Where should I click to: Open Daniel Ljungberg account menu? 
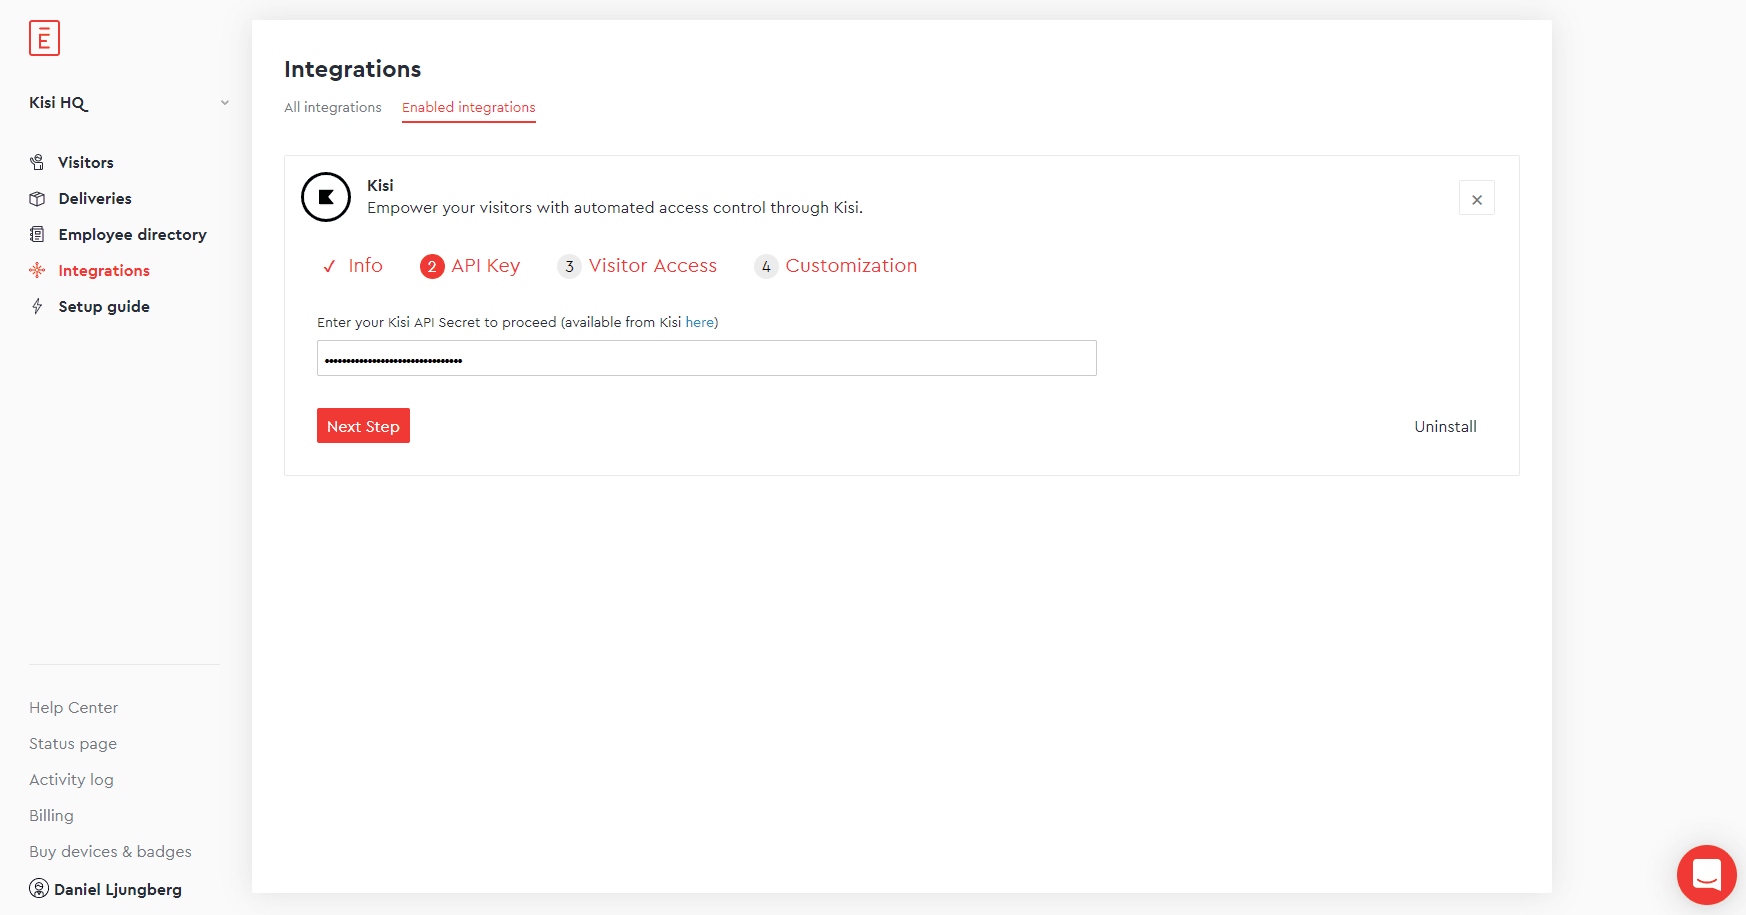click(118, 889)
